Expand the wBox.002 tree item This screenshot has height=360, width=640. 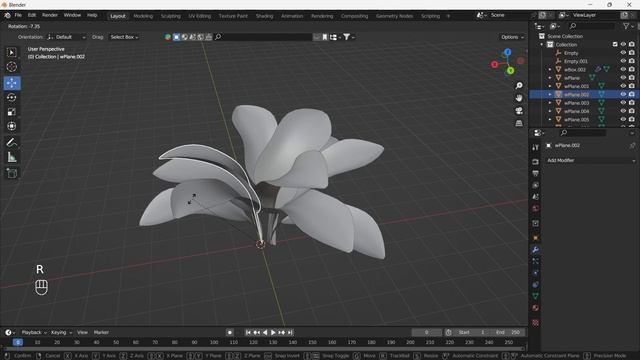coord(550,69)
